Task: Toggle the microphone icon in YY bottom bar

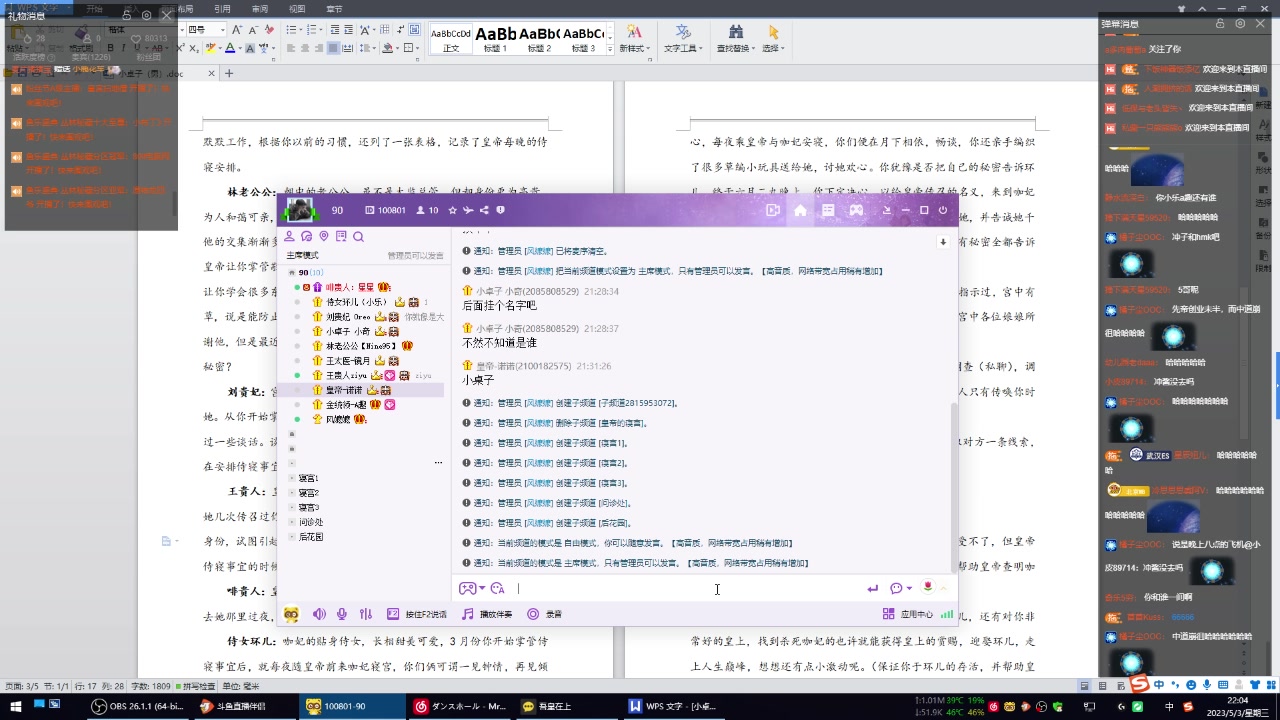Action: pos(342,614)
